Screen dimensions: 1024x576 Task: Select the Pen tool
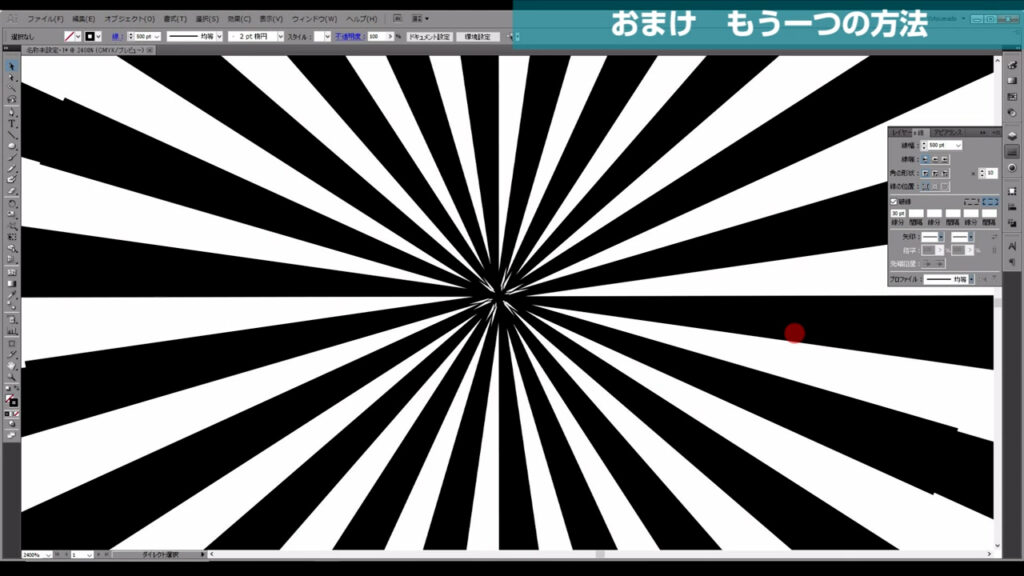11,111
